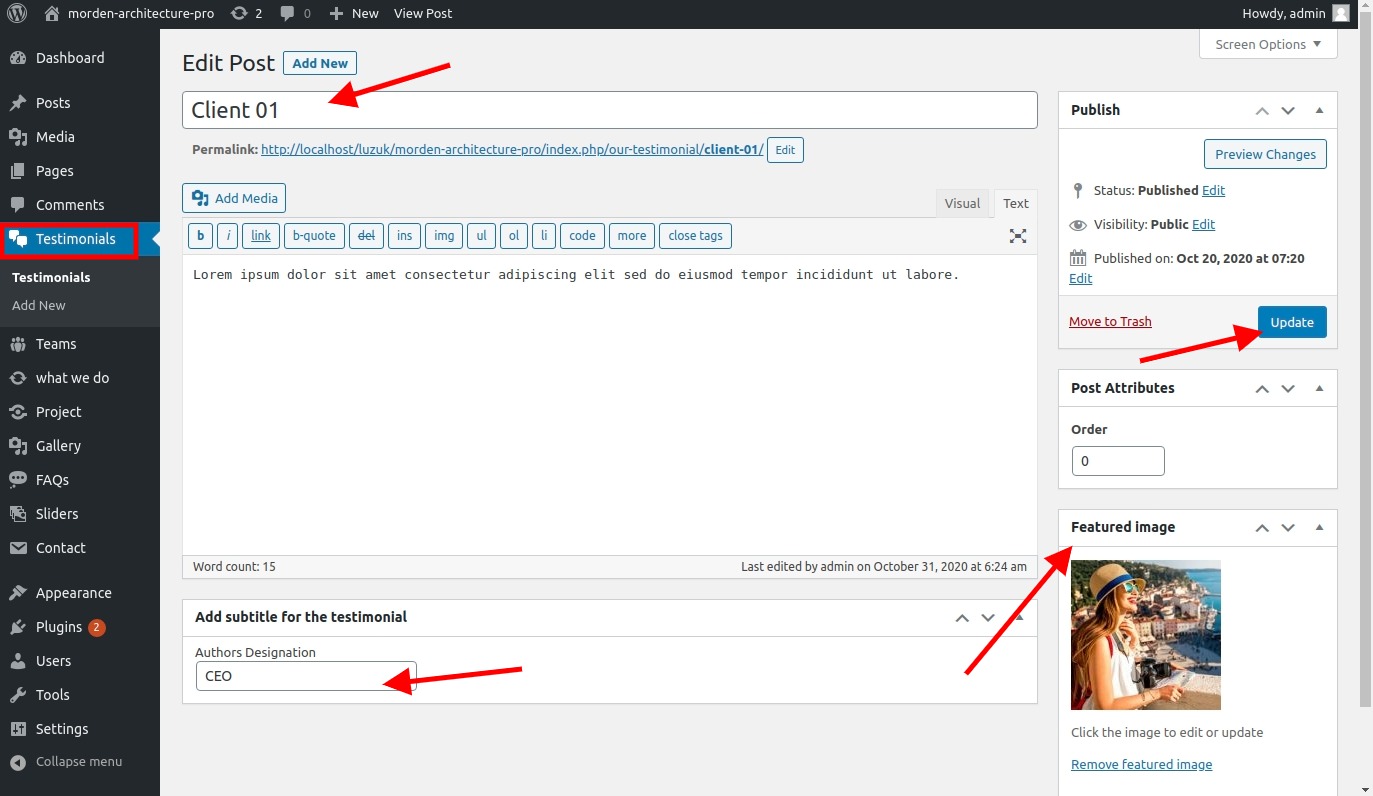
Task: Open the Gallery section in sidebar
Action: tap(58, 446)
